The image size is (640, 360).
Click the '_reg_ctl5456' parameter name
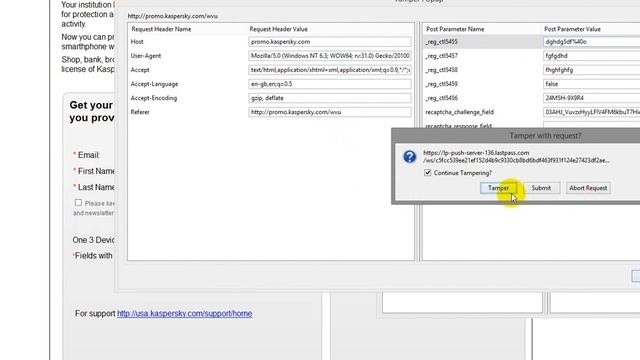(x=441, y=98)
